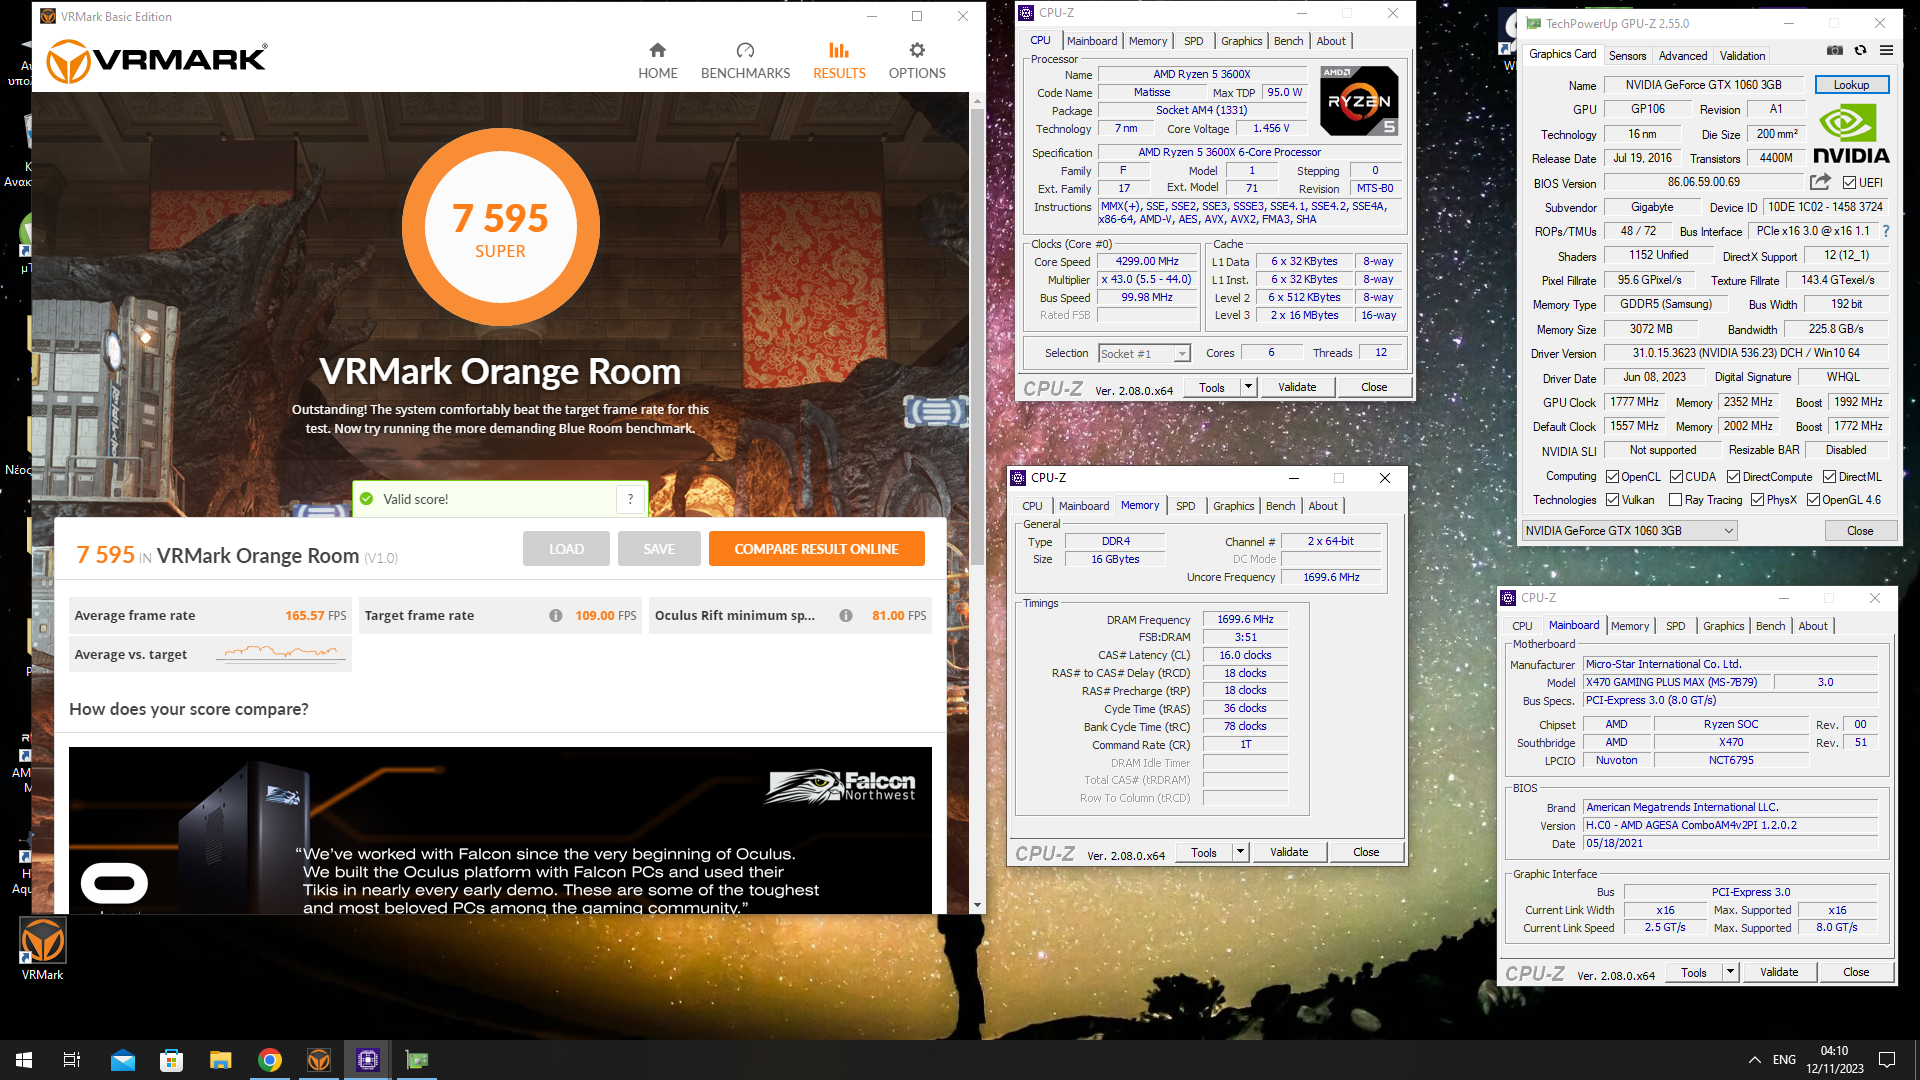This screenshot has height=1080, width=1920.
Task: Open VRMark OPTIONS gear
Action: click(x=917, y=61)
